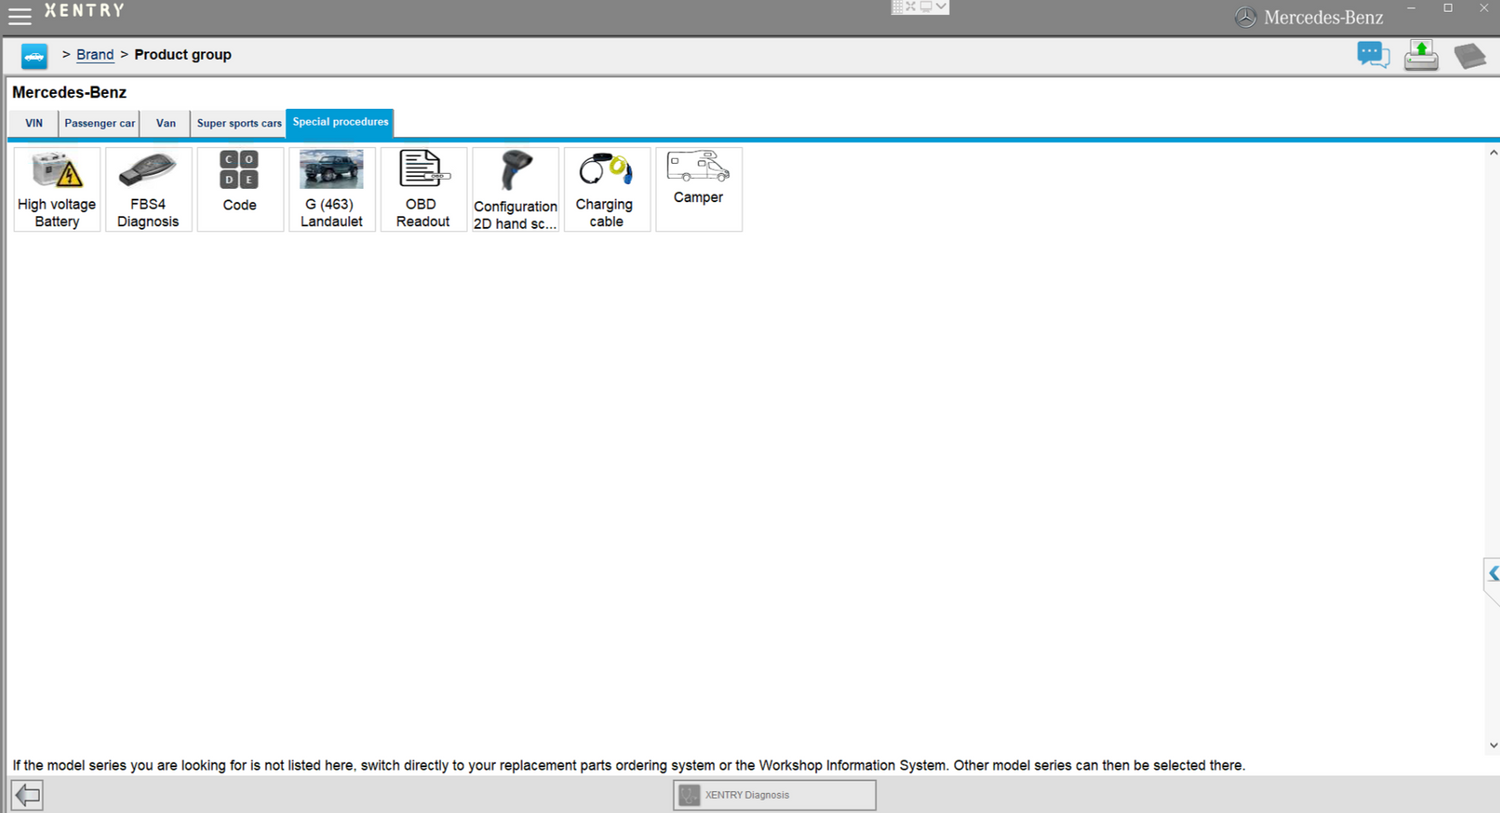Open the top toolbar dropdown arrow
The width and height of the screenshot is (1500, 813).
[x=941, y=6]
